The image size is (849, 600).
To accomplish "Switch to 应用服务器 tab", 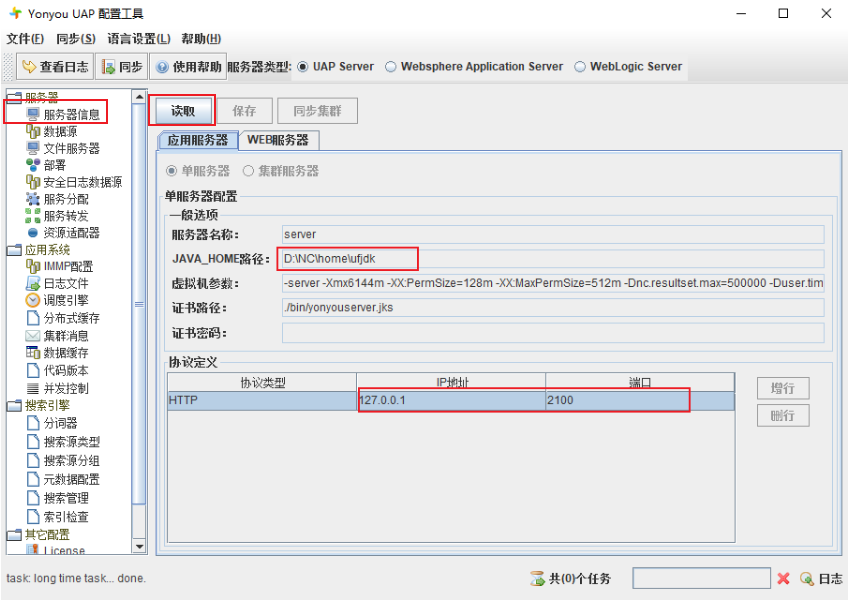I will point(198,140).
